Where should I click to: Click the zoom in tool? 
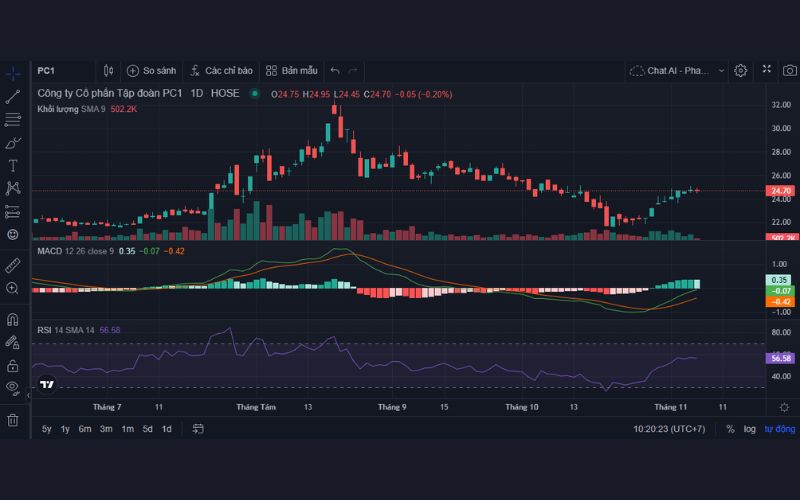point(13,288)
